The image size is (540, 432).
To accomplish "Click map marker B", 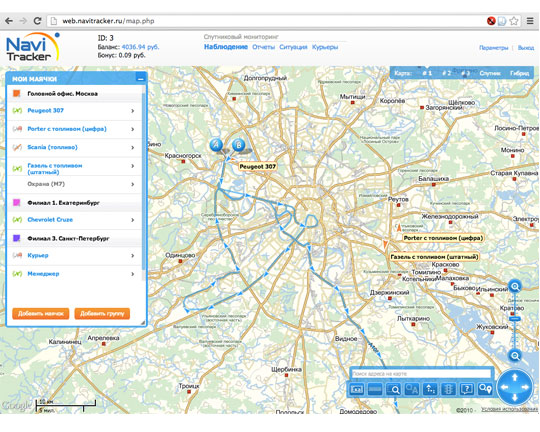I will pos(238,145).
